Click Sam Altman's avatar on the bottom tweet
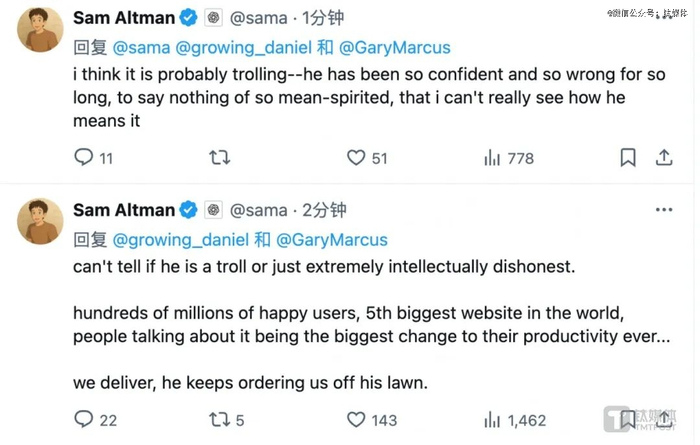 point(40,221)
